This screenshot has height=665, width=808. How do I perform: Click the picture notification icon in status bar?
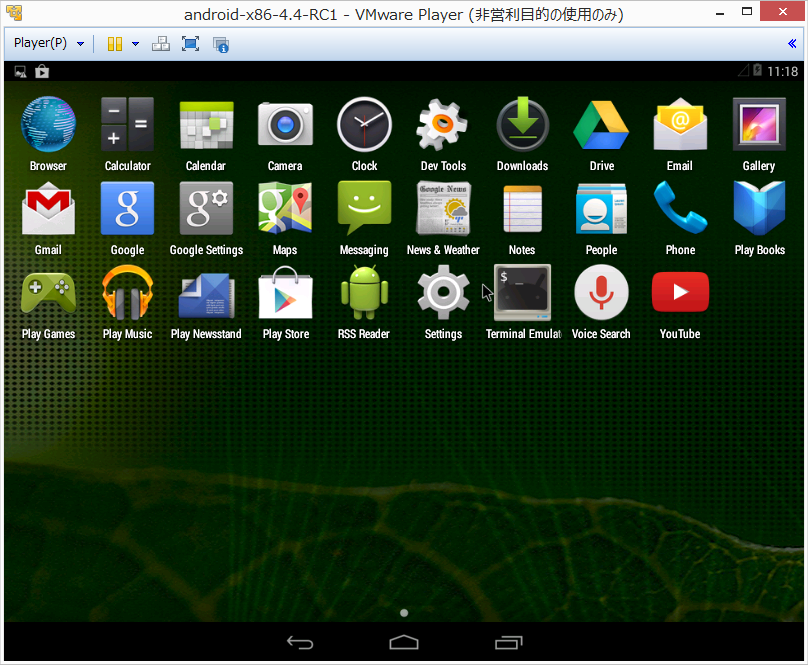[x=21, y=72]
